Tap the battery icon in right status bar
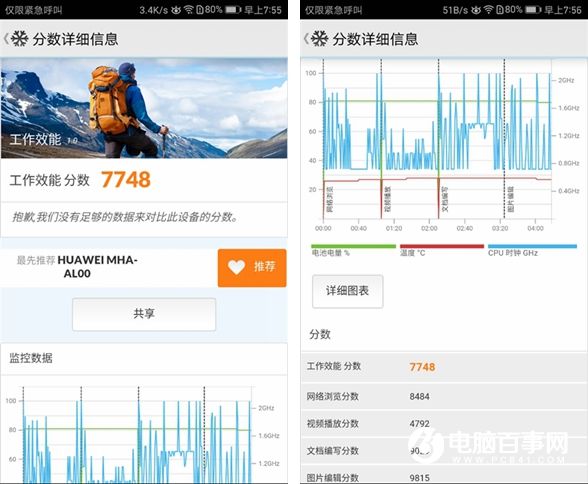 533,10
